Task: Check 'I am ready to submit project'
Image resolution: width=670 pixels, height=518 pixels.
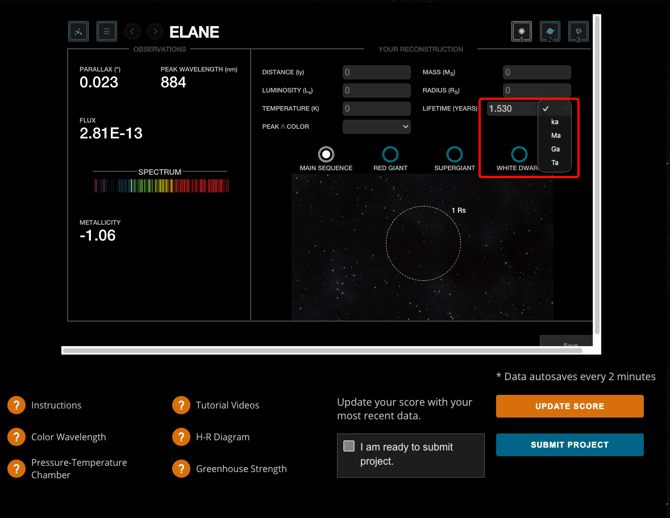Action: (349, 446)
